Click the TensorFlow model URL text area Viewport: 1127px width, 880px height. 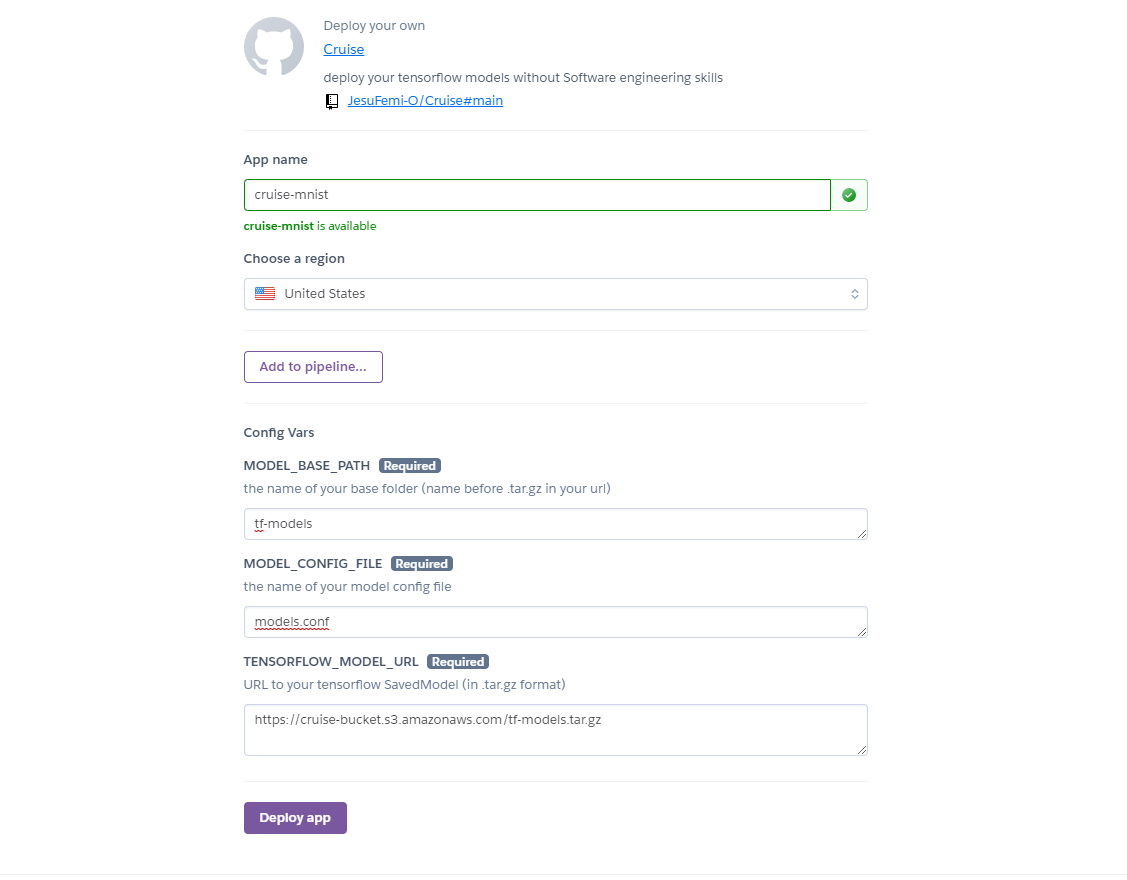pyautogui.click(x=556, y=730)
